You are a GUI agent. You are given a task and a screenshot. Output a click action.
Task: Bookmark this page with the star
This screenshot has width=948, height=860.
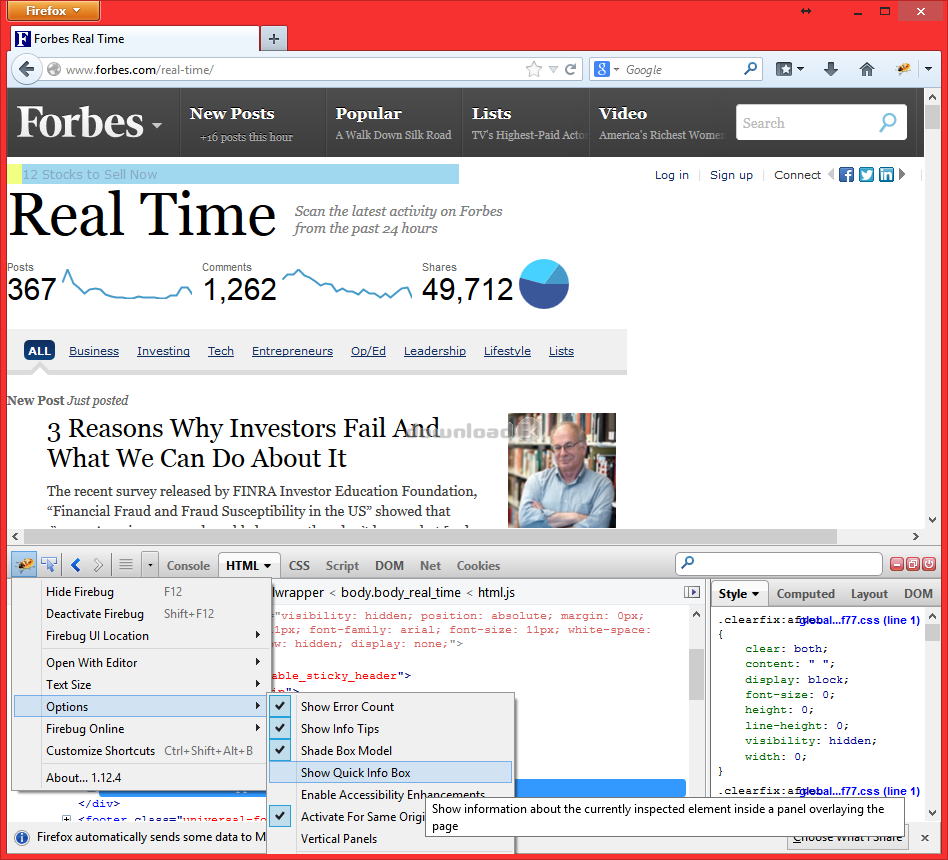click(534, 69)
